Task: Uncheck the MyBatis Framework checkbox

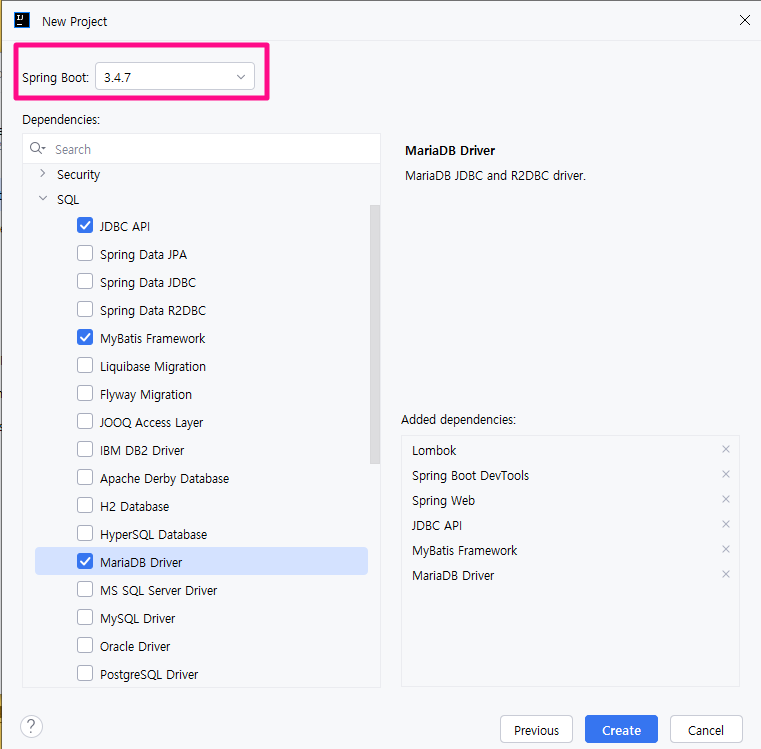Action: [85, 337]
